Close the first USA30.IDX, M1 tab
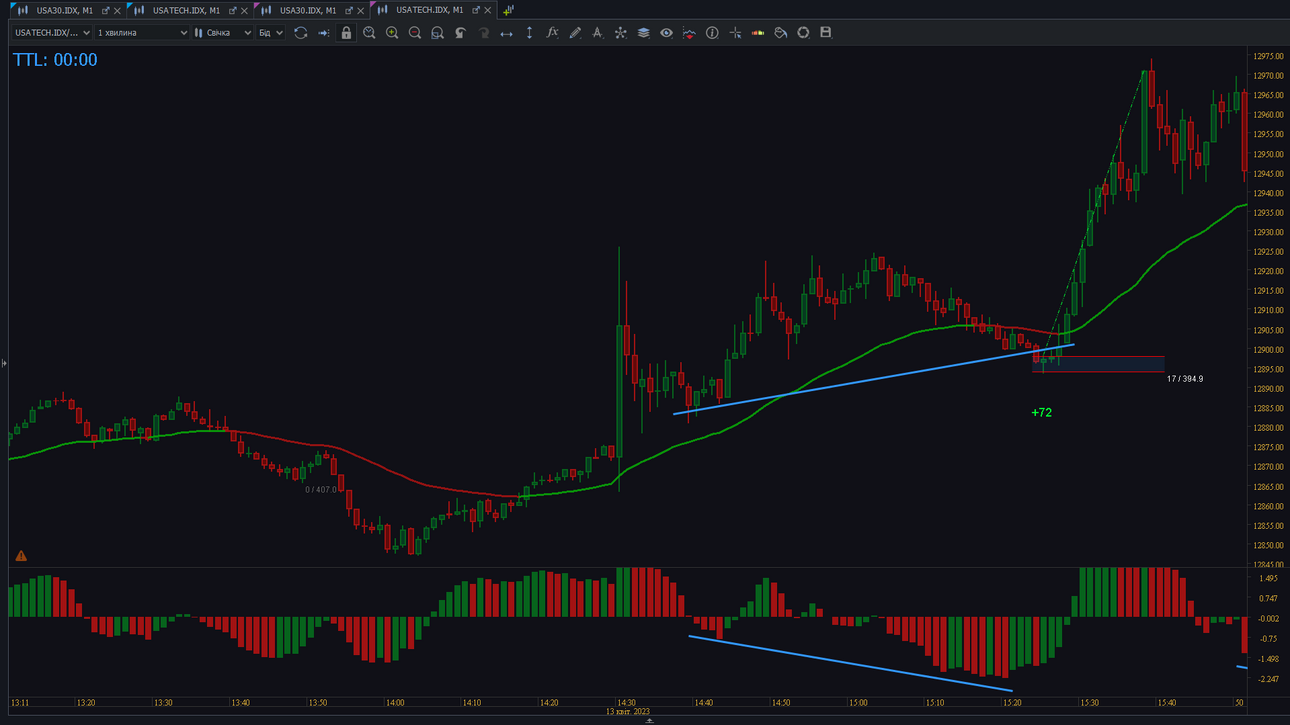The width and height of the screenshot is (1290, 725). click(118, 11)
